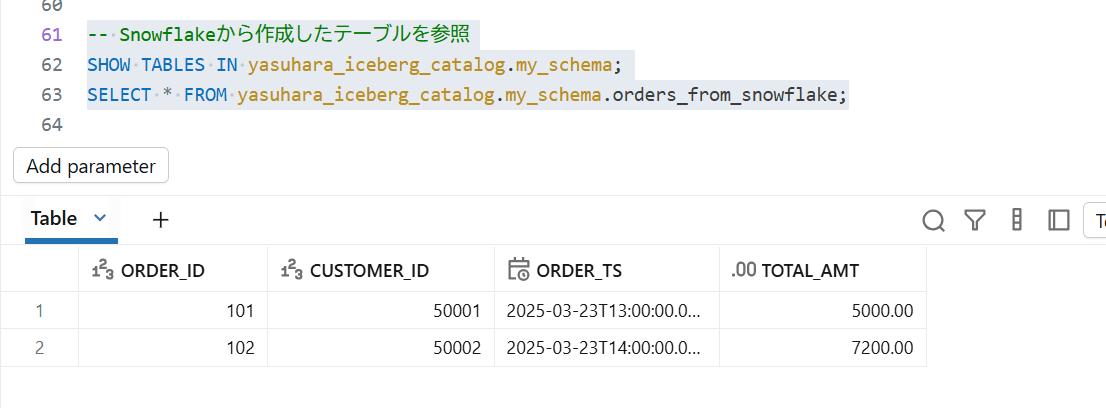The image size is (1106, 408).
Task: Click the integer type icon beside CUSTOMER_ID
Action: pos(291,269)
